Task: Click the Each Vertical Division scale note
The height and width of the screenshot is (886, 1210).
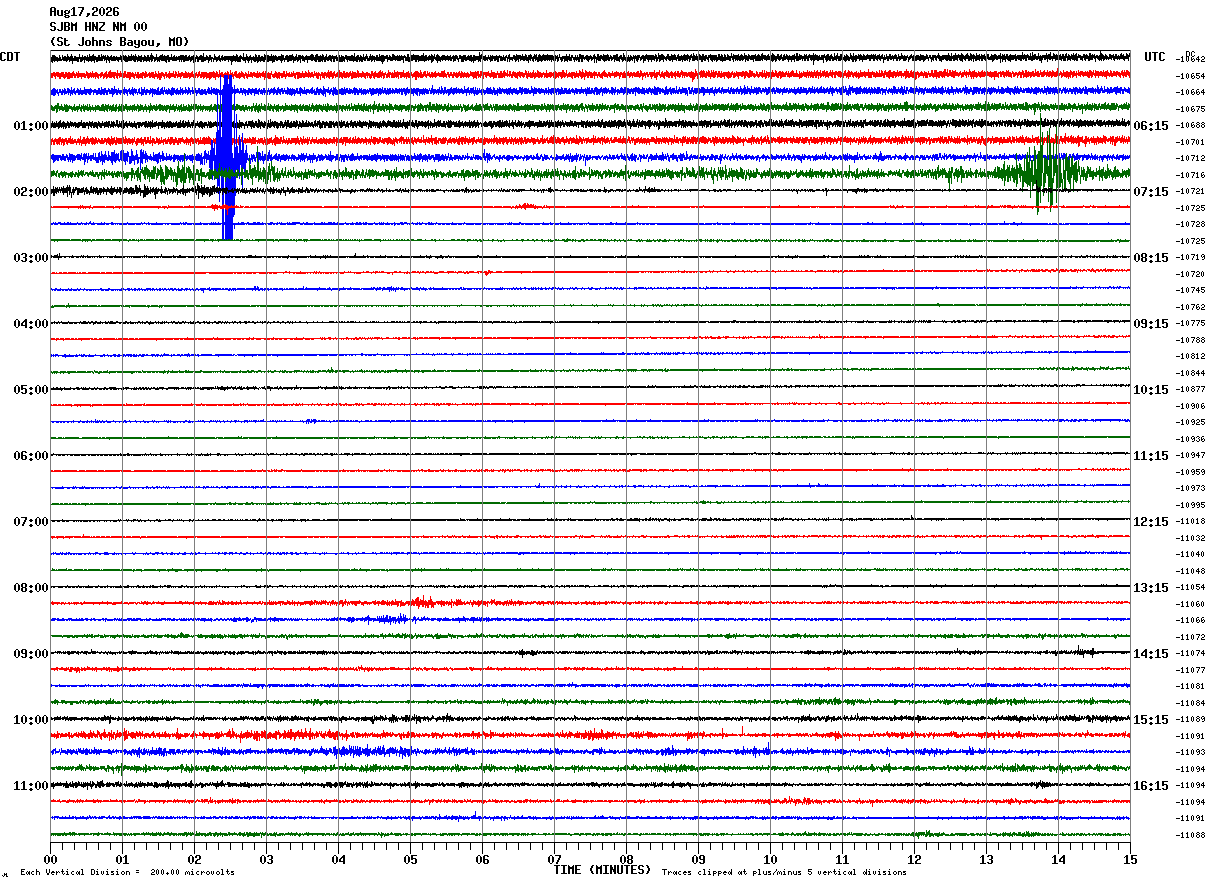Action: click(128, 872)
